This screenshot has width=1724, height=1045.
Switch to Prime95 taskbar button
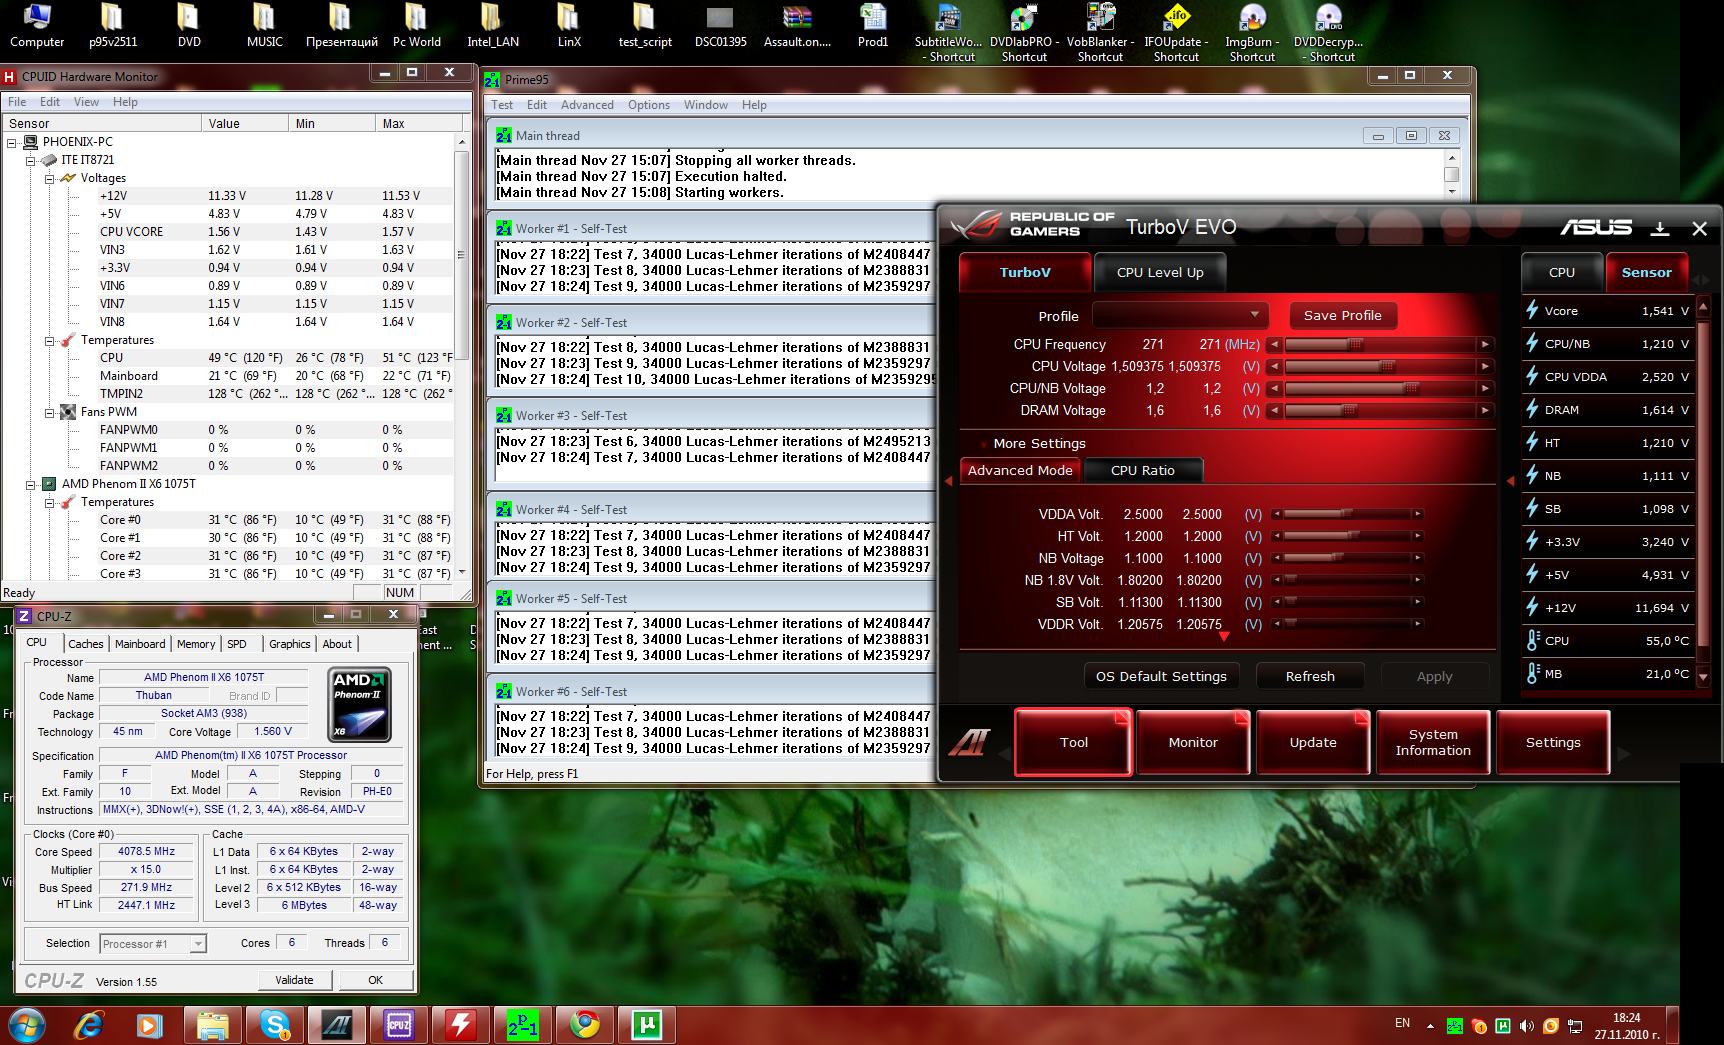(x=523, y=1025)
